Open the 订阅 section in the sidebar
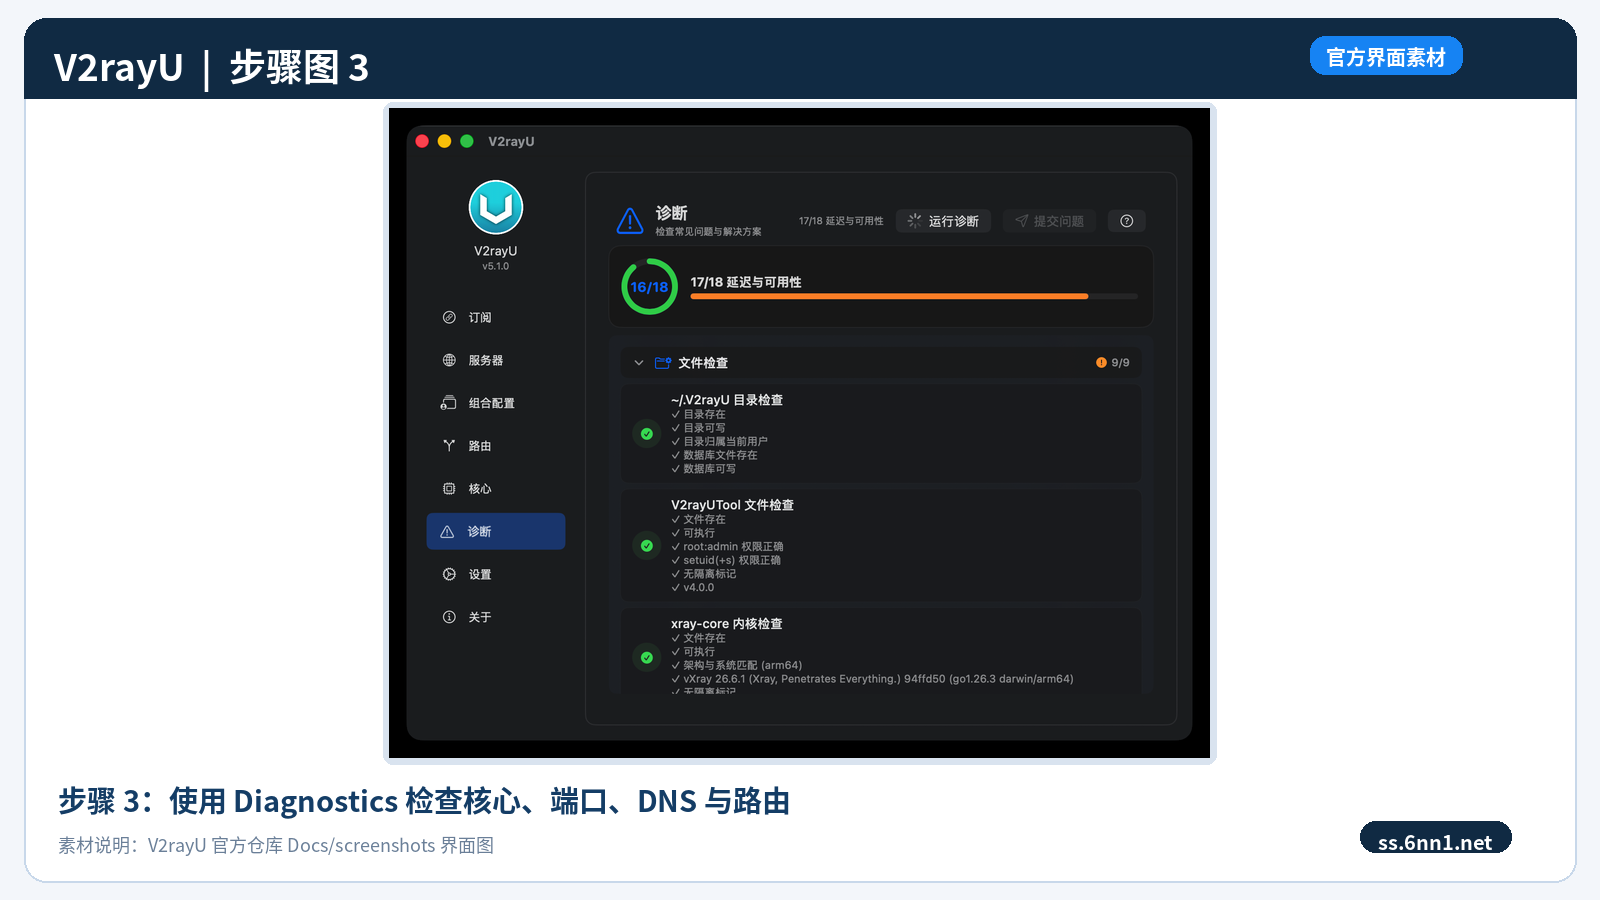Screen dimensions: 1600x900 (x=496, y=317)
